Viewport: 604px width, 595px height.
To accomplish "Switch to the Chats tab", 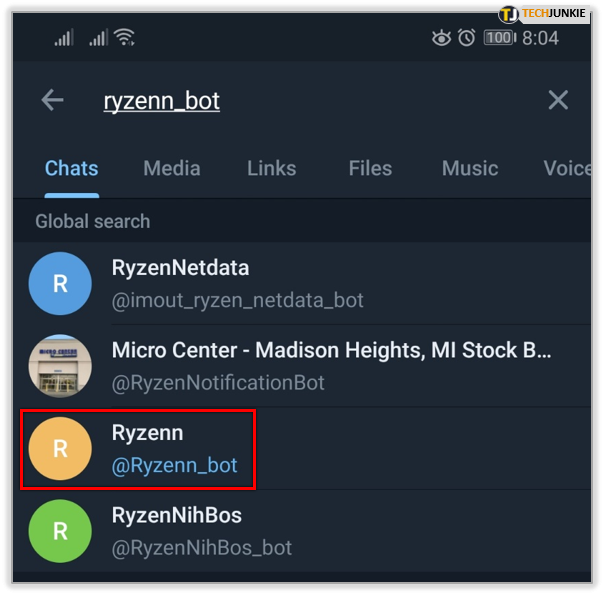I will point(72,168).
